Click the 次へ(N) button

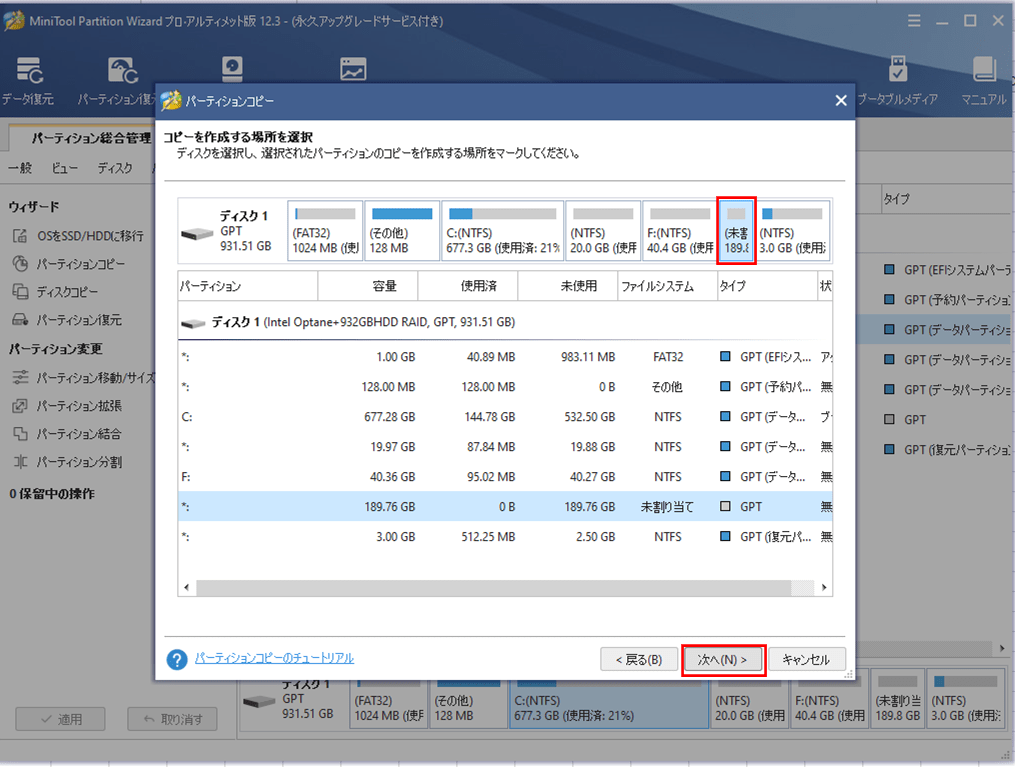pyautogui.click(x=722, y=660)
